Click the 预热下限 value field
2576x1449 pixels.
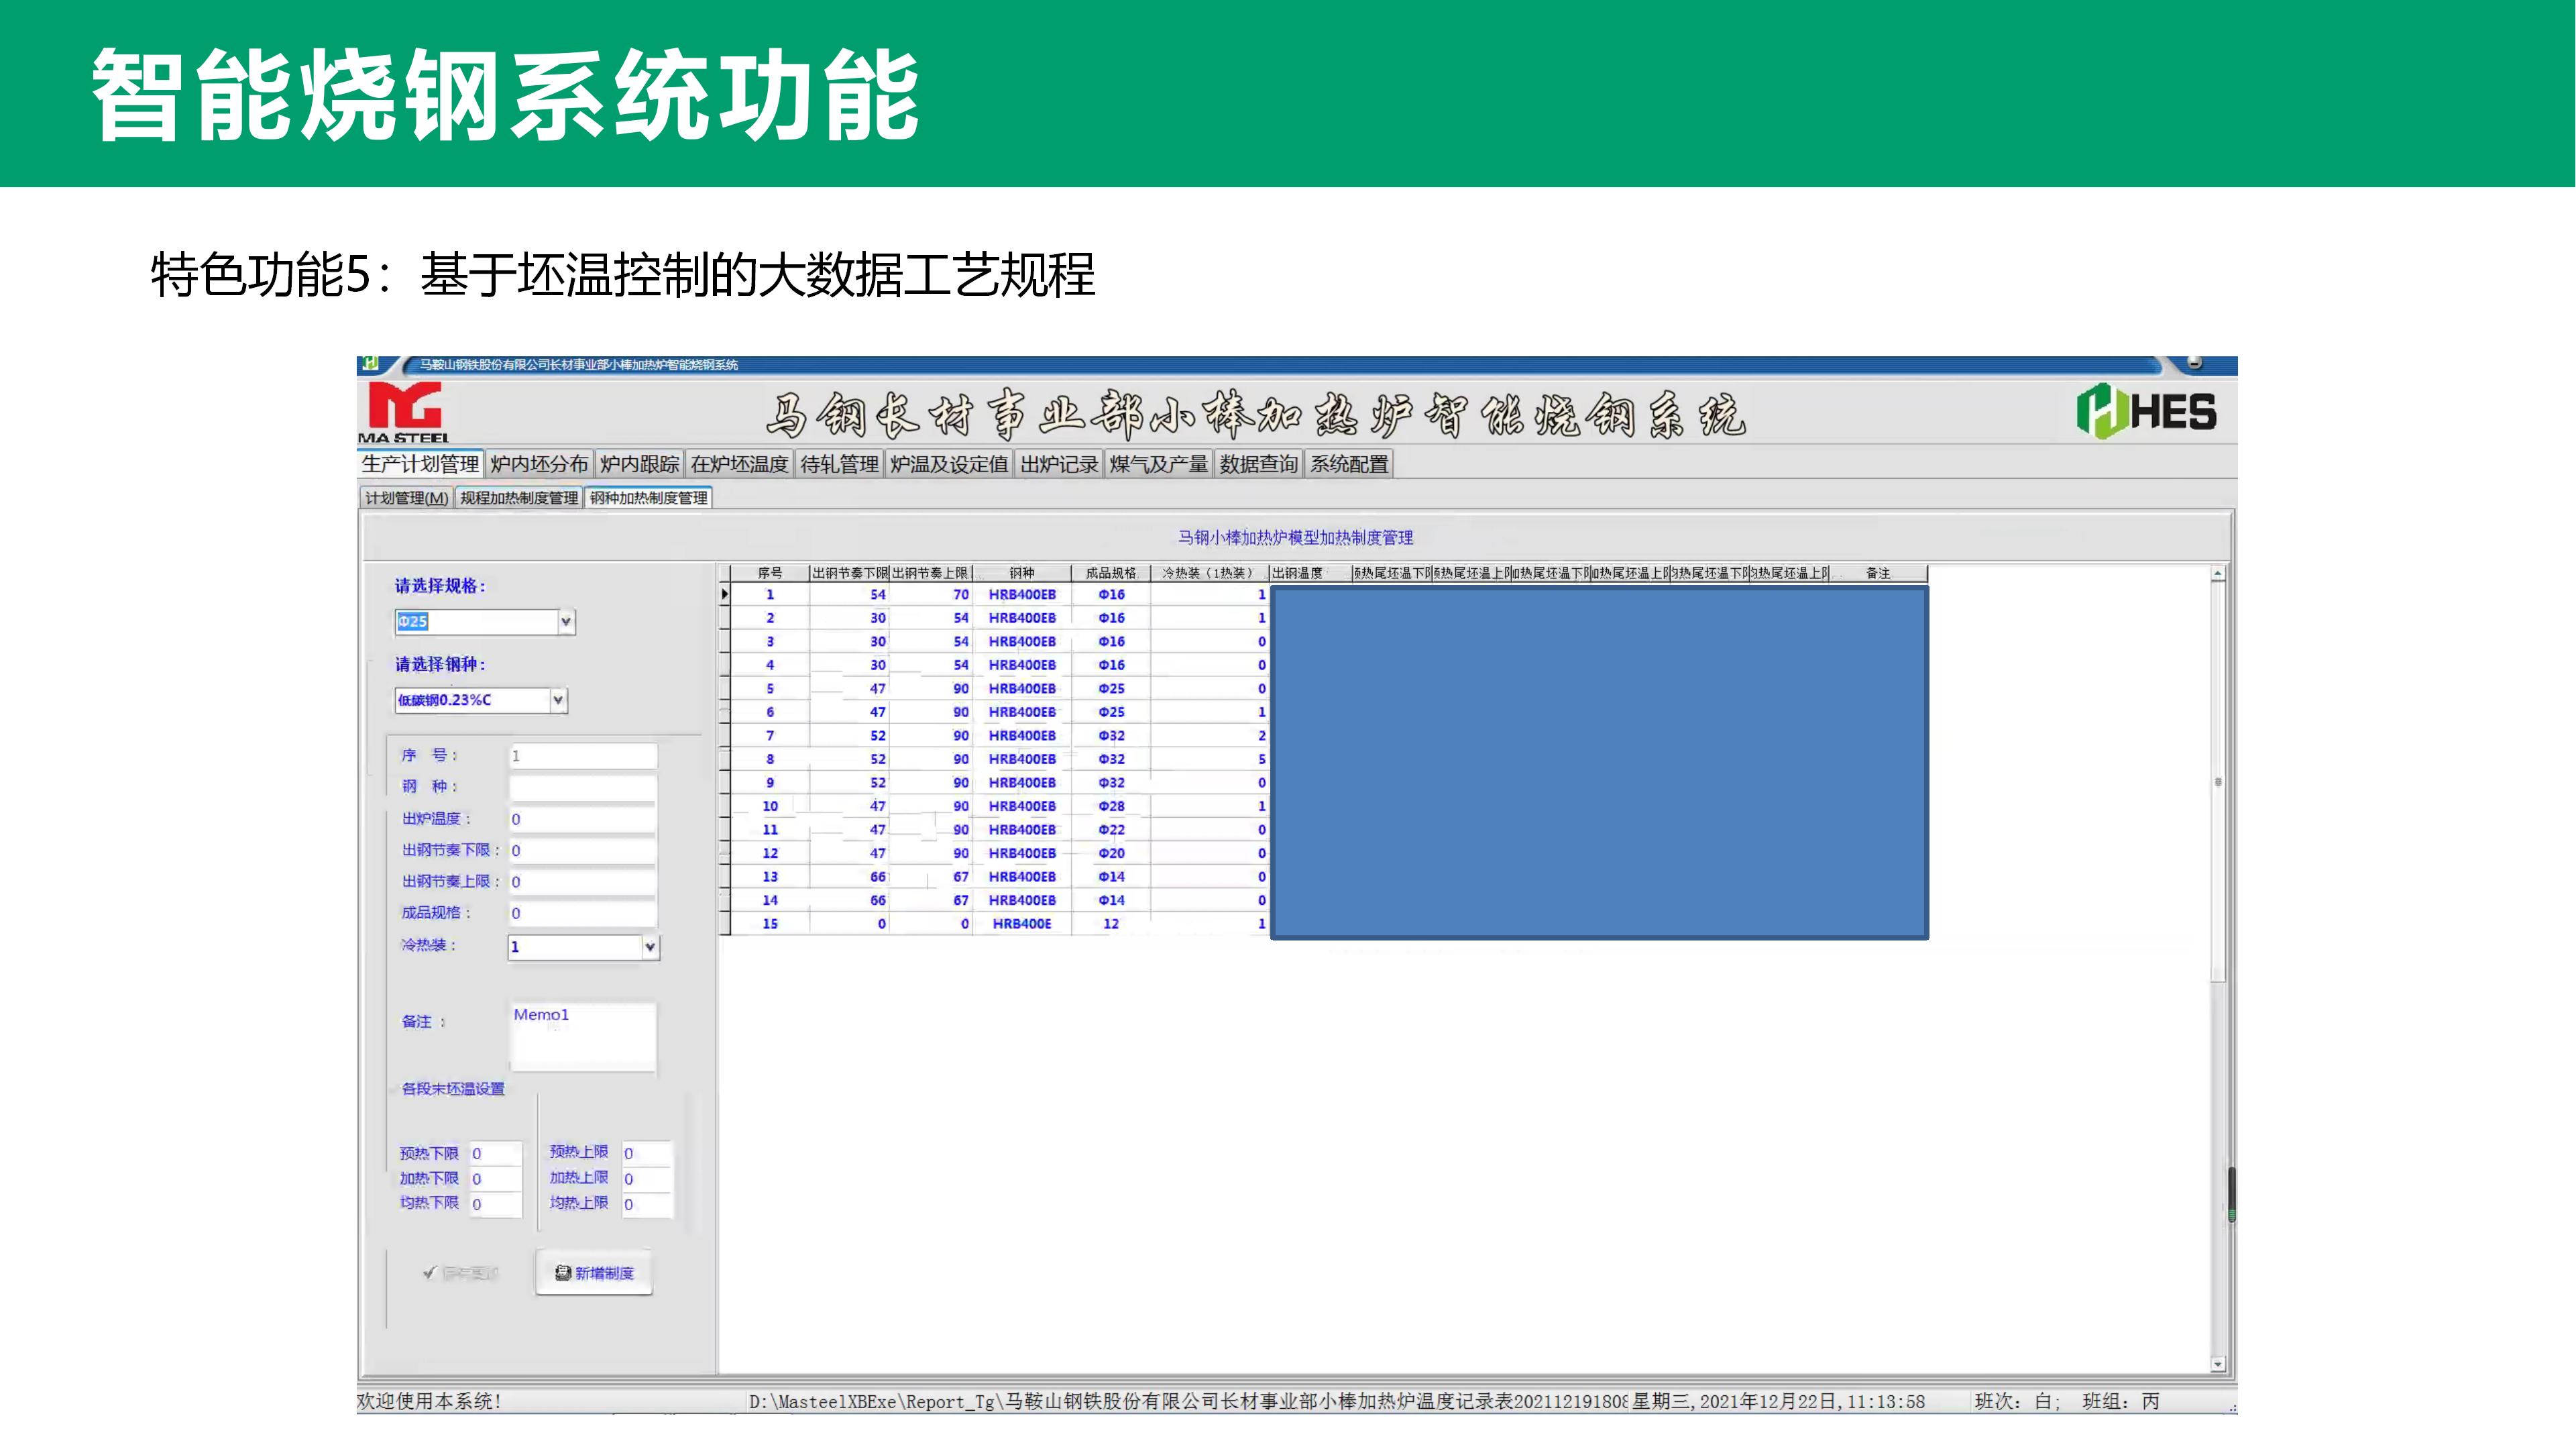point(496,1153)
